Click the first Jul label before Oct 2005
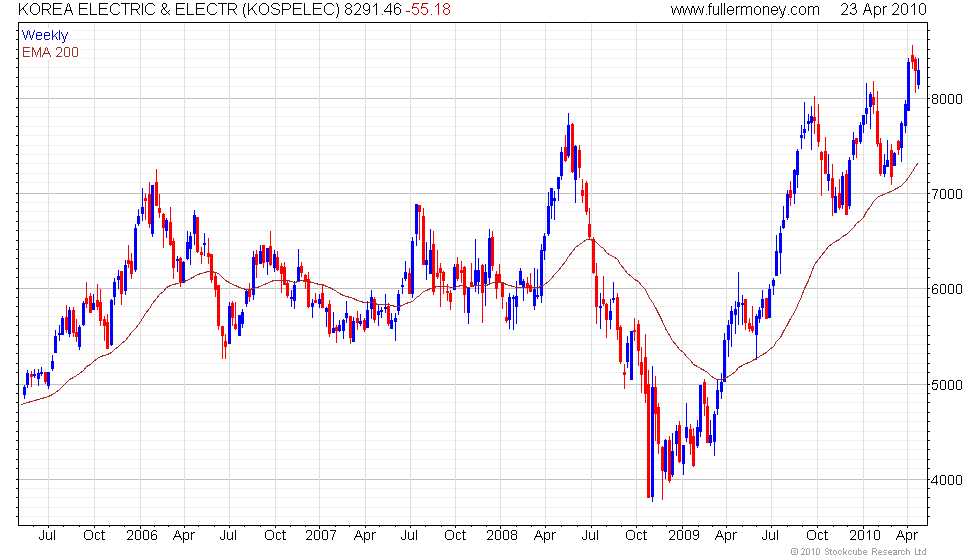This screenshot has height=560, width=980. [x=48, y=535]
